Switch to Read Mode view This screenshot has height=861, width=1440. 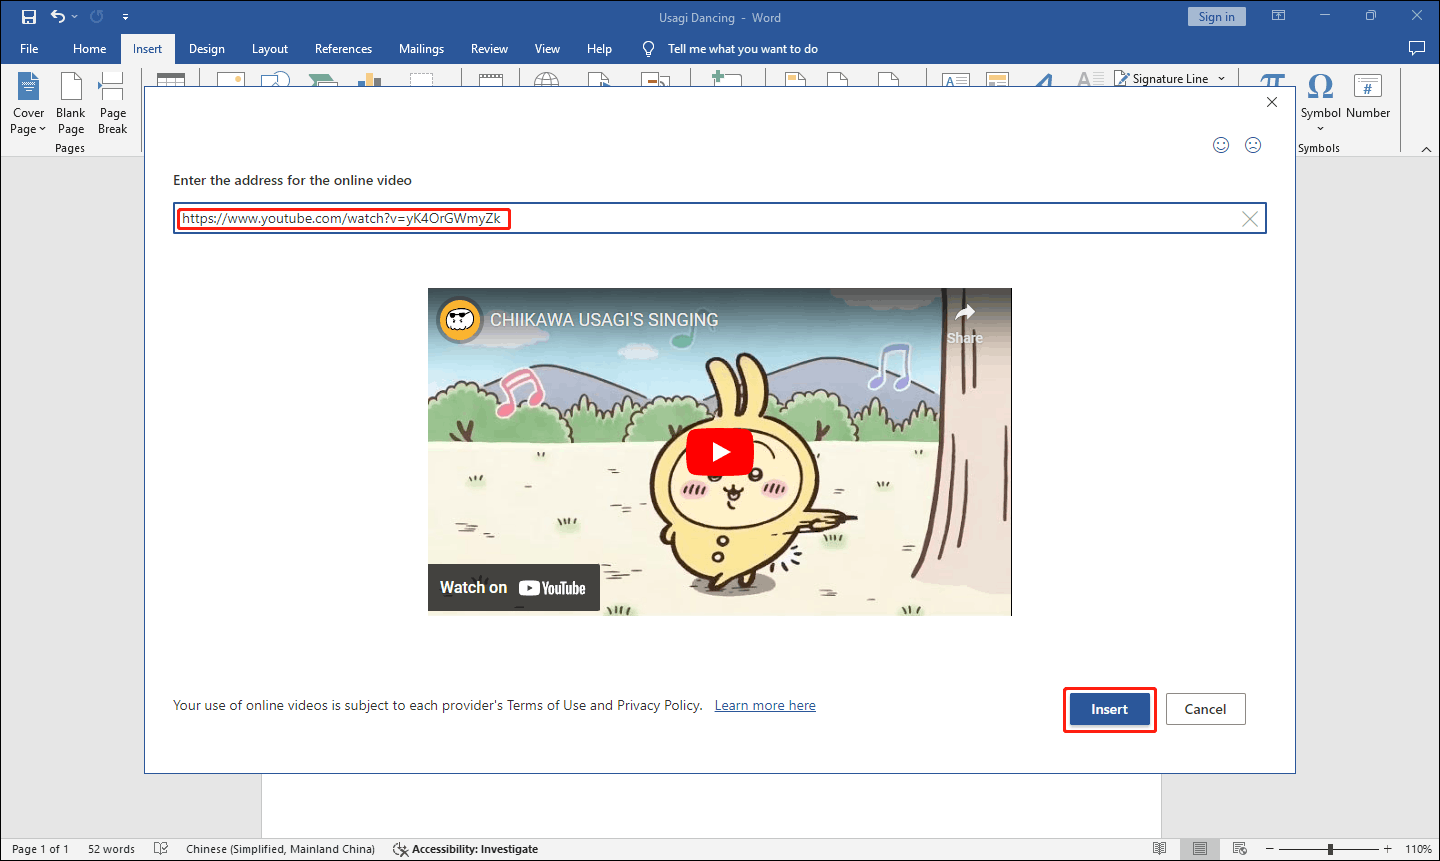(x=1159, y=849)
